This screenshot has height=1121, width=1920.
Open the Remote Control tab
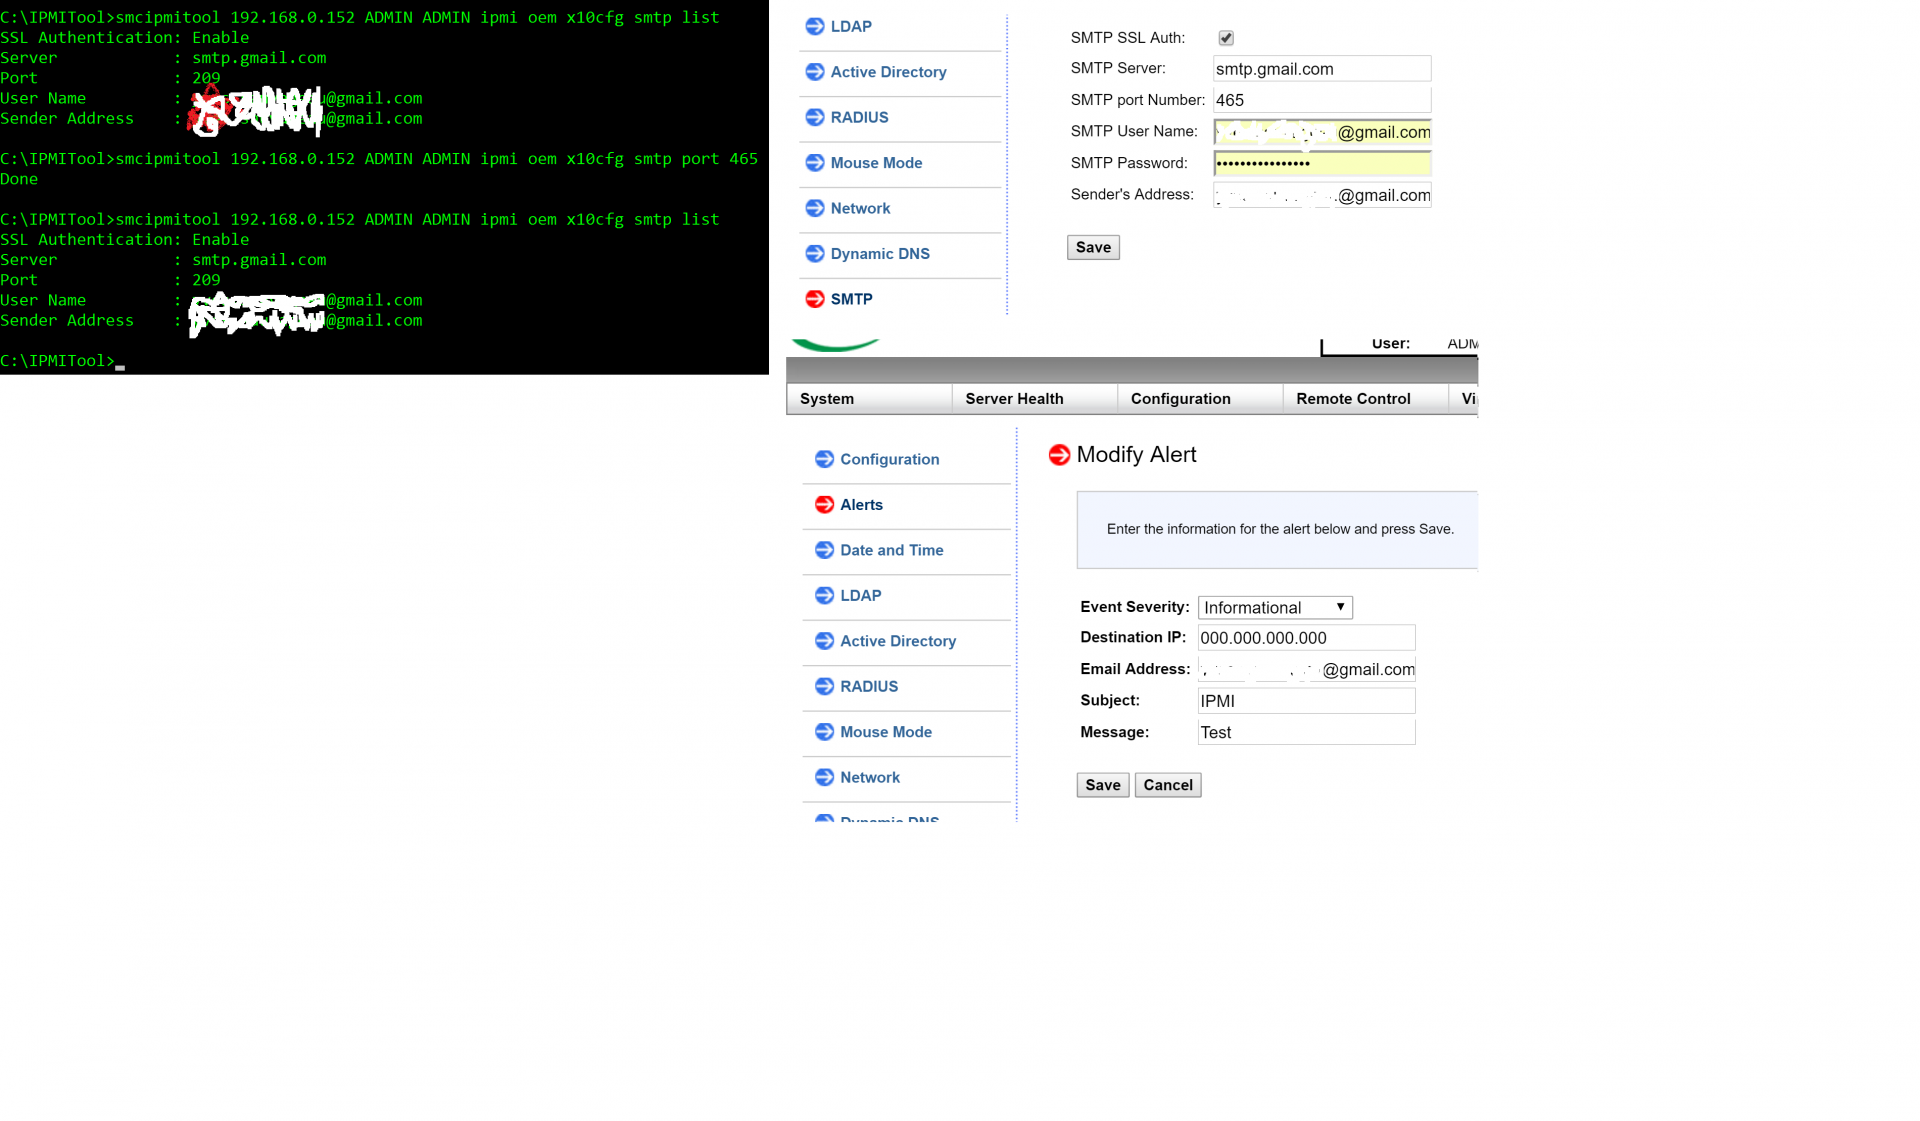[x=1365, y=399]
